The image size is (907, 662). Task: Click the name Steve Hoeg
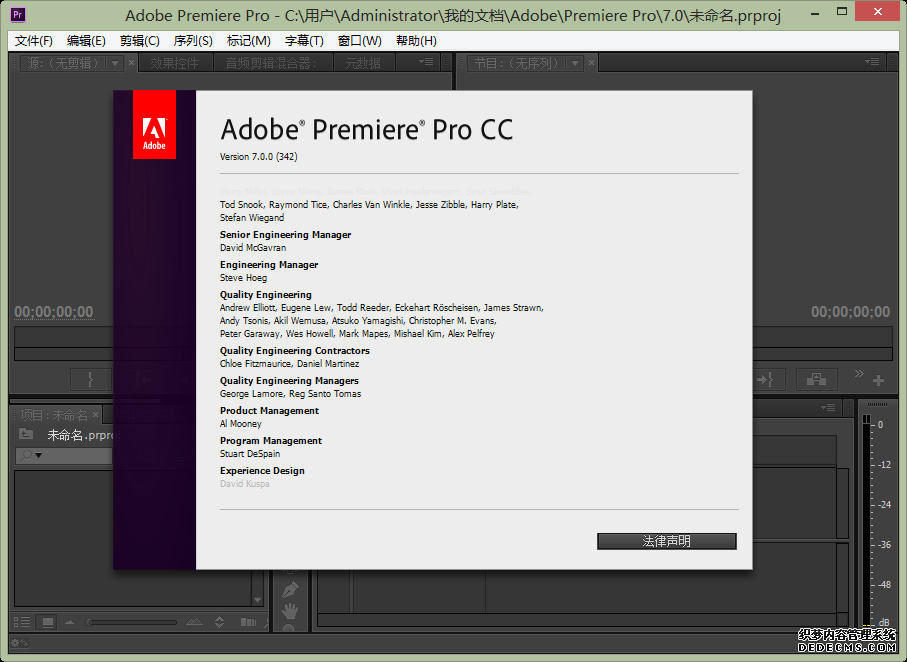coord(243,278)
